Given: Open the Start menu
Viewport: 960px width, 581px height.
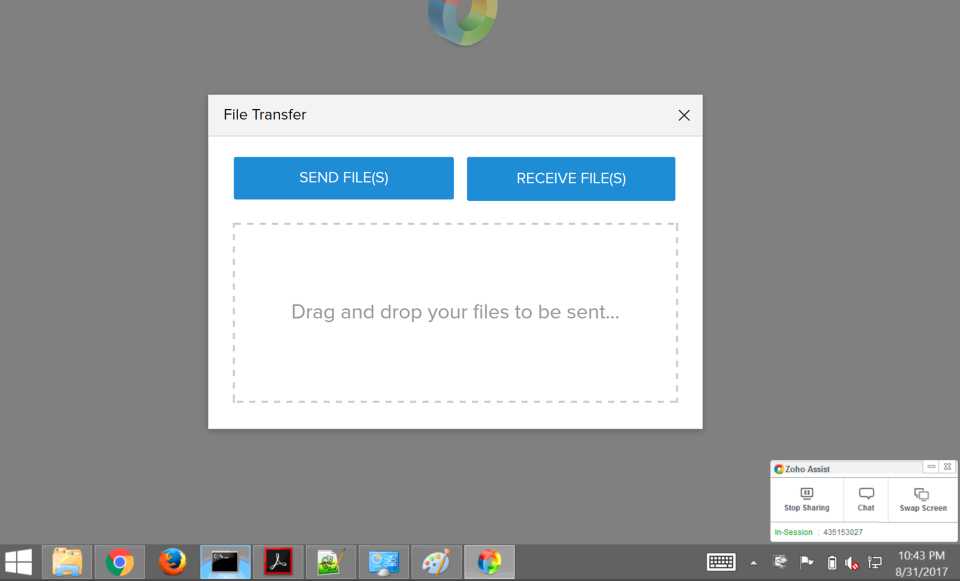Looking at the screenshot, I should [19, 561].
